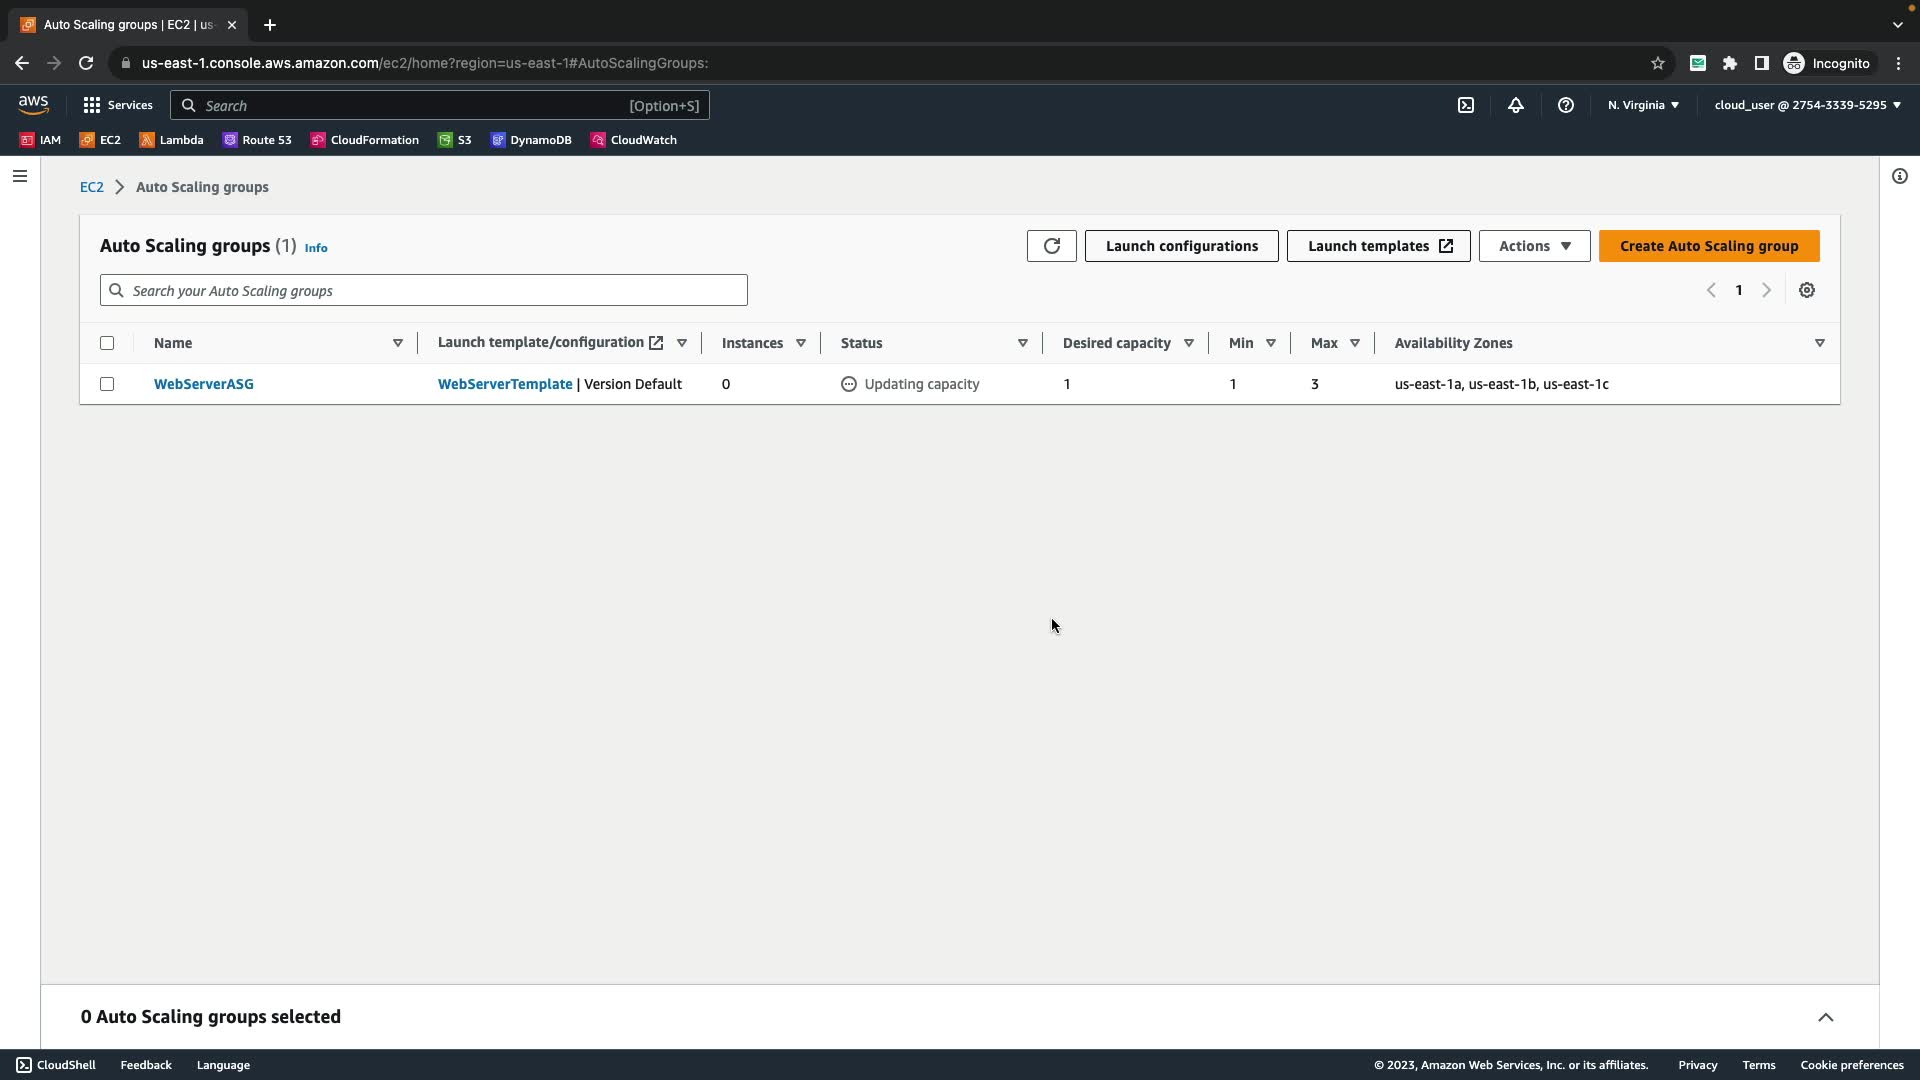1920x1080 pixels.
Task: Click Create Auto Scaling group button
Action: [x=1708, y=246]
